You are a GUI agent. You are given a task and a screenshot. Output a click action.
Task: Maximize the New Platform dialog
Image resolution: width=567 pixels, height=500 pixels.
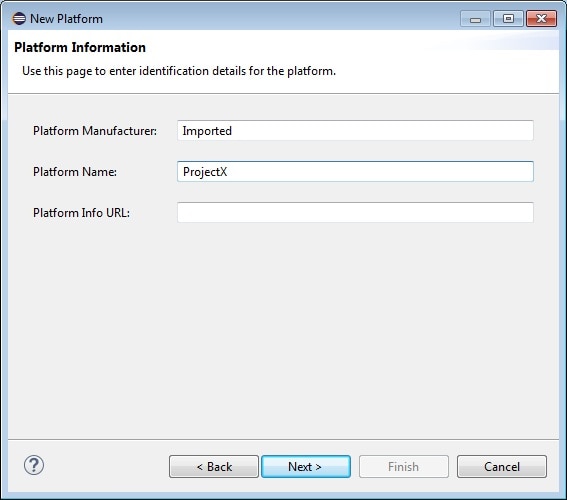(x=508, y=18)
